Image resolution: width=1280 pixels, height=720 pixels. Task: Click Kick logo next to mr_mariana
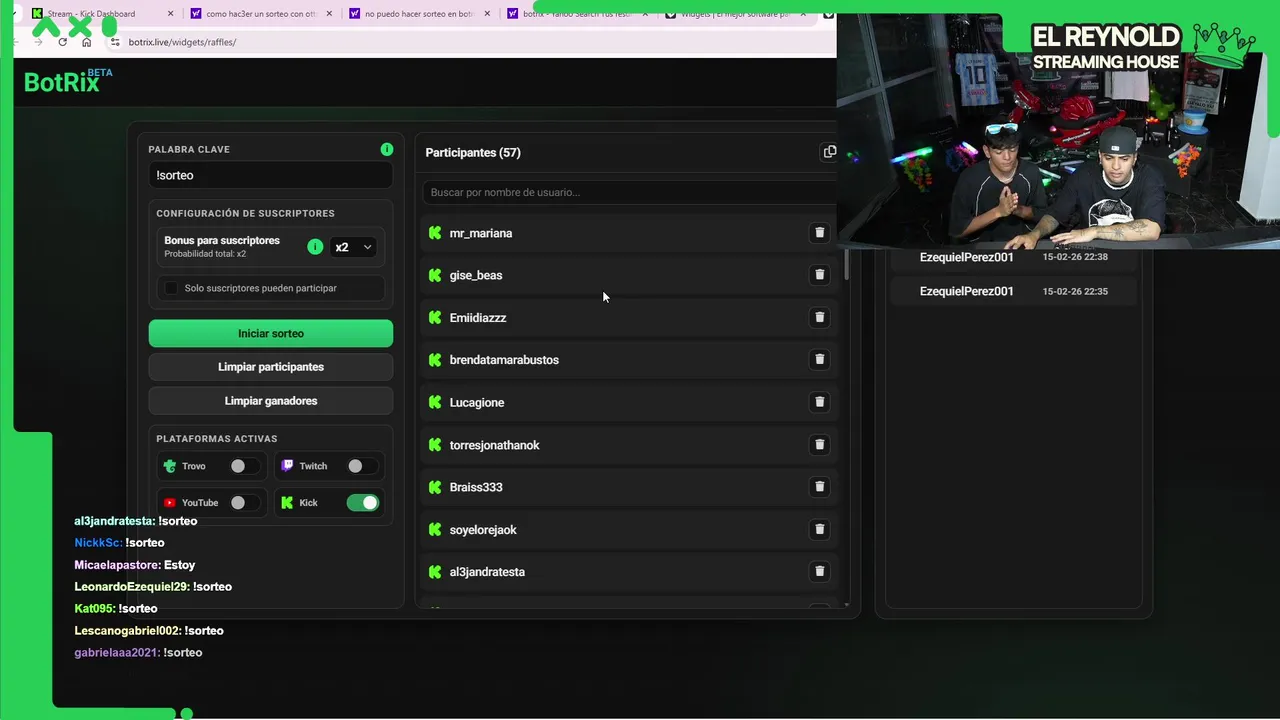coord(435,233)
